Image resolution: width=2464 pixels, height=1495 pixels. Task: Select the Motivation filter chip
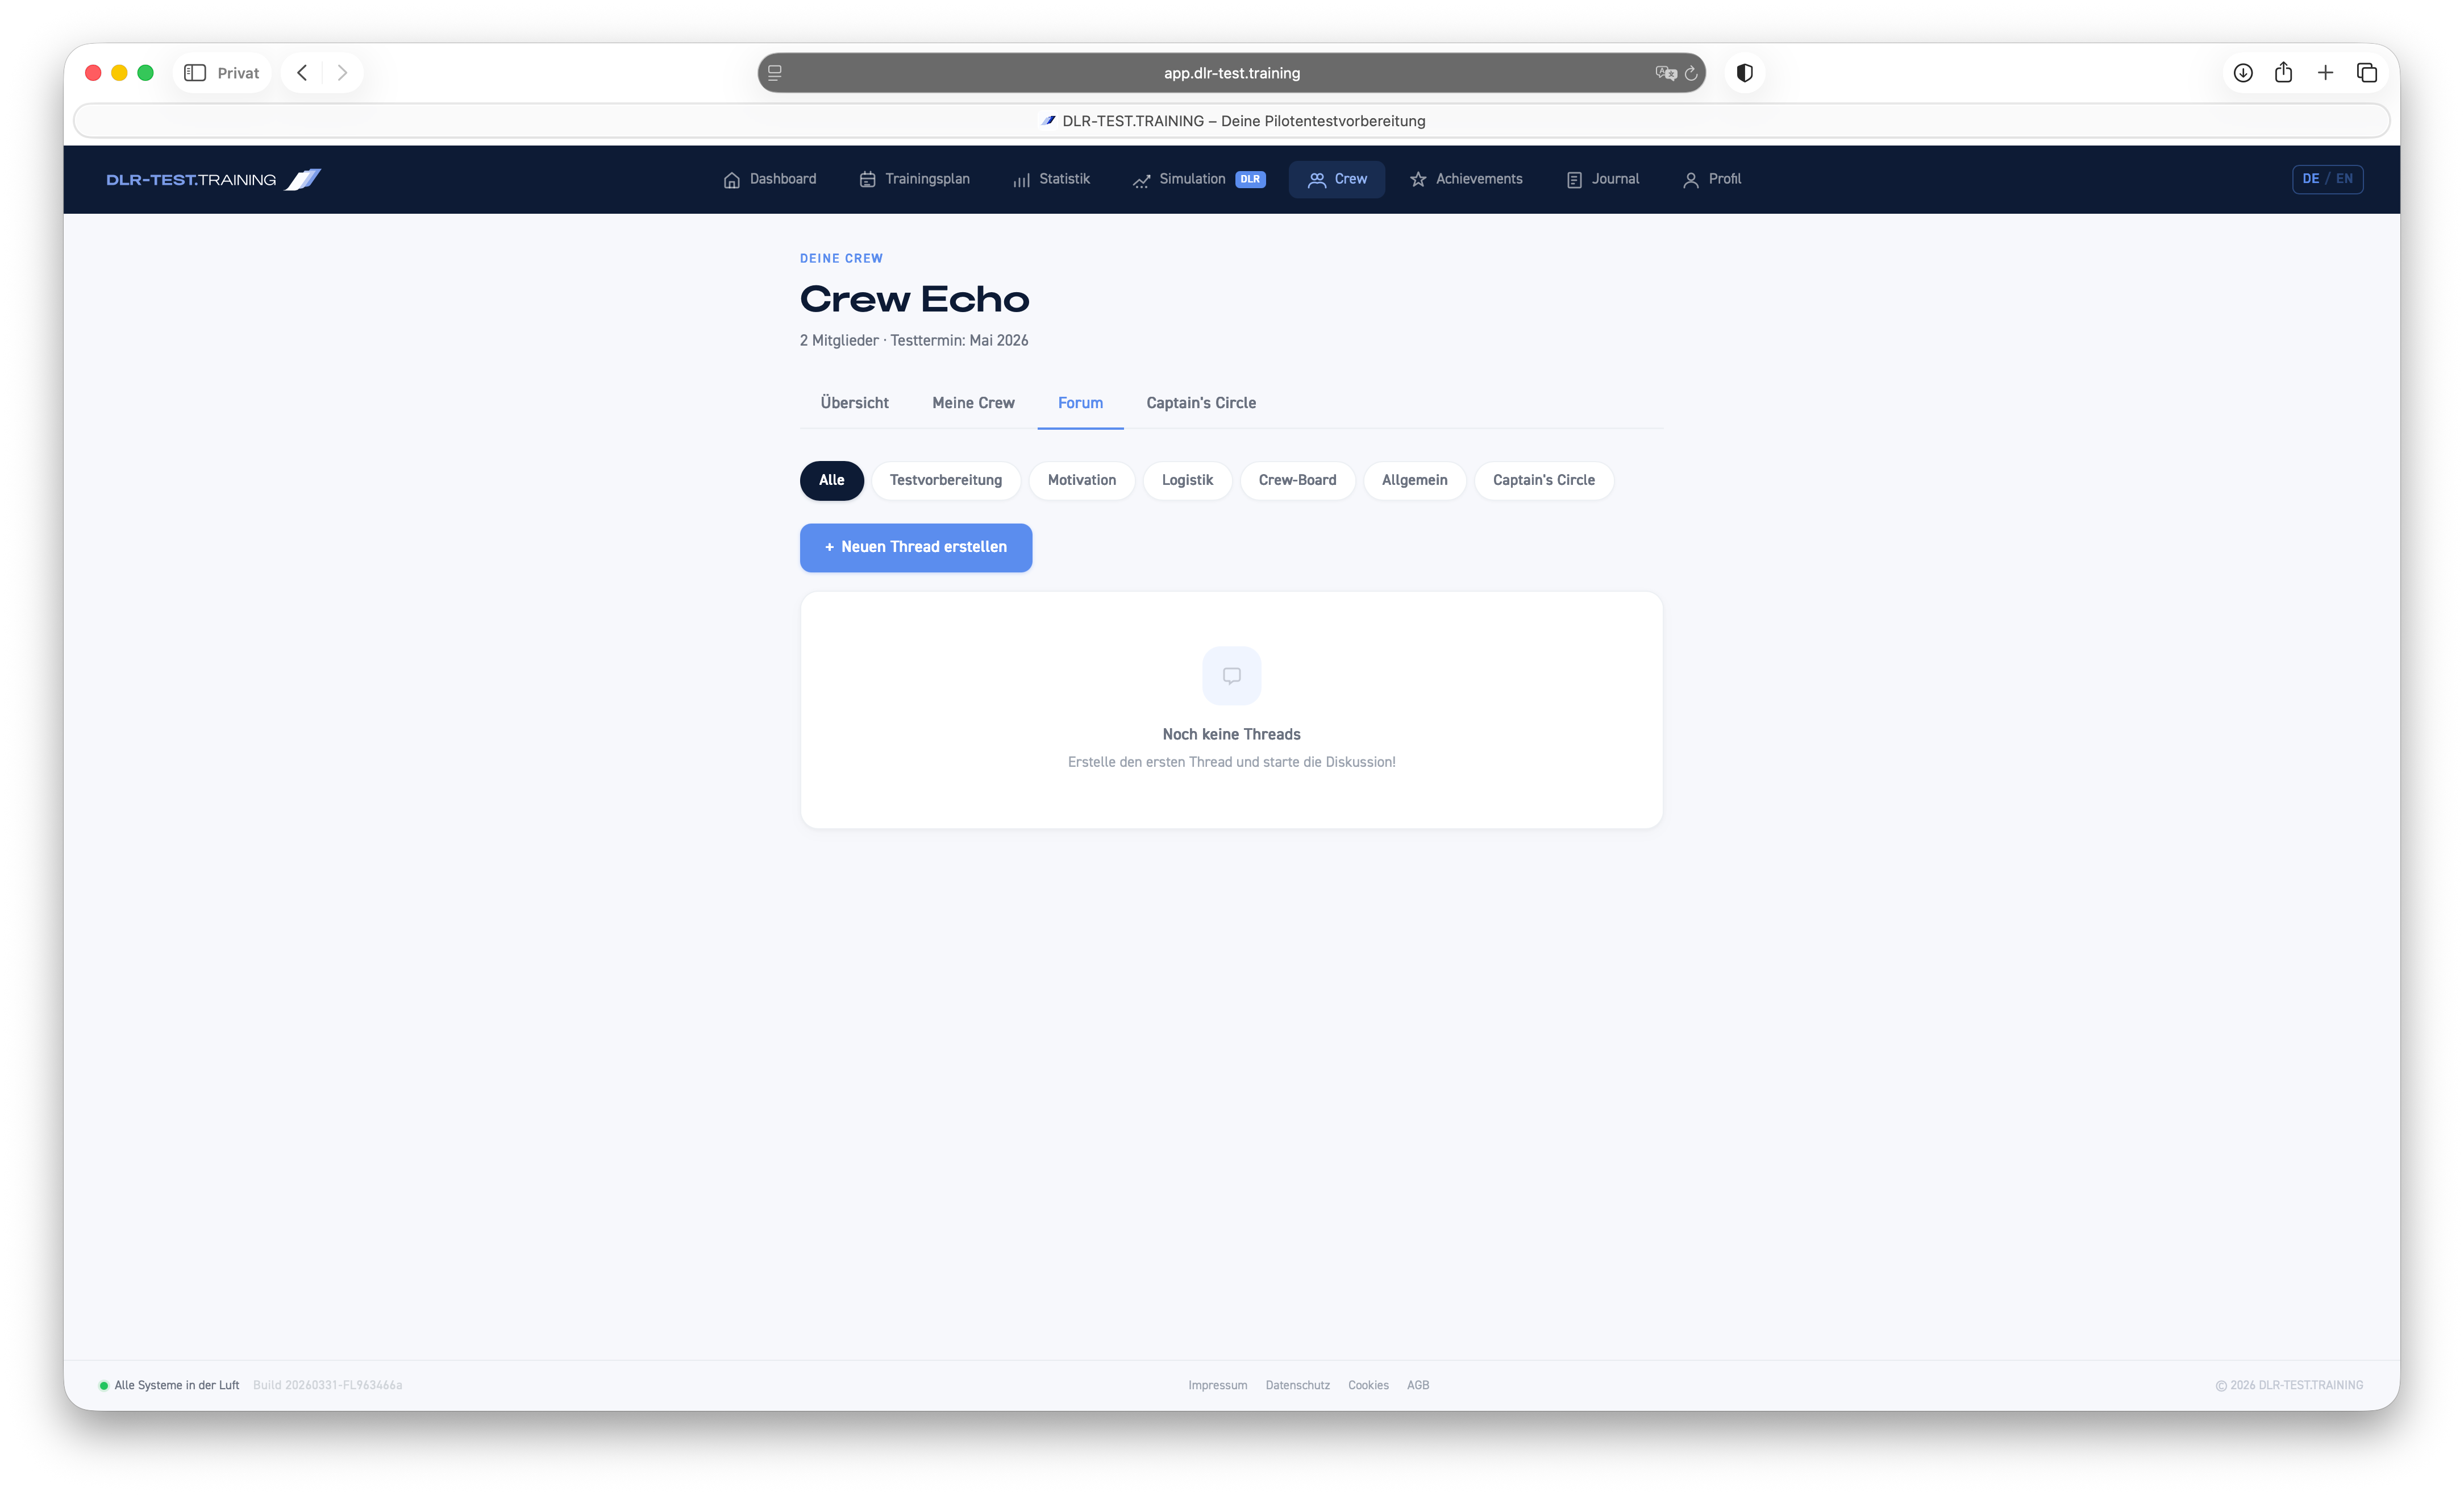pyautogui.click(x=1081, y=481)
